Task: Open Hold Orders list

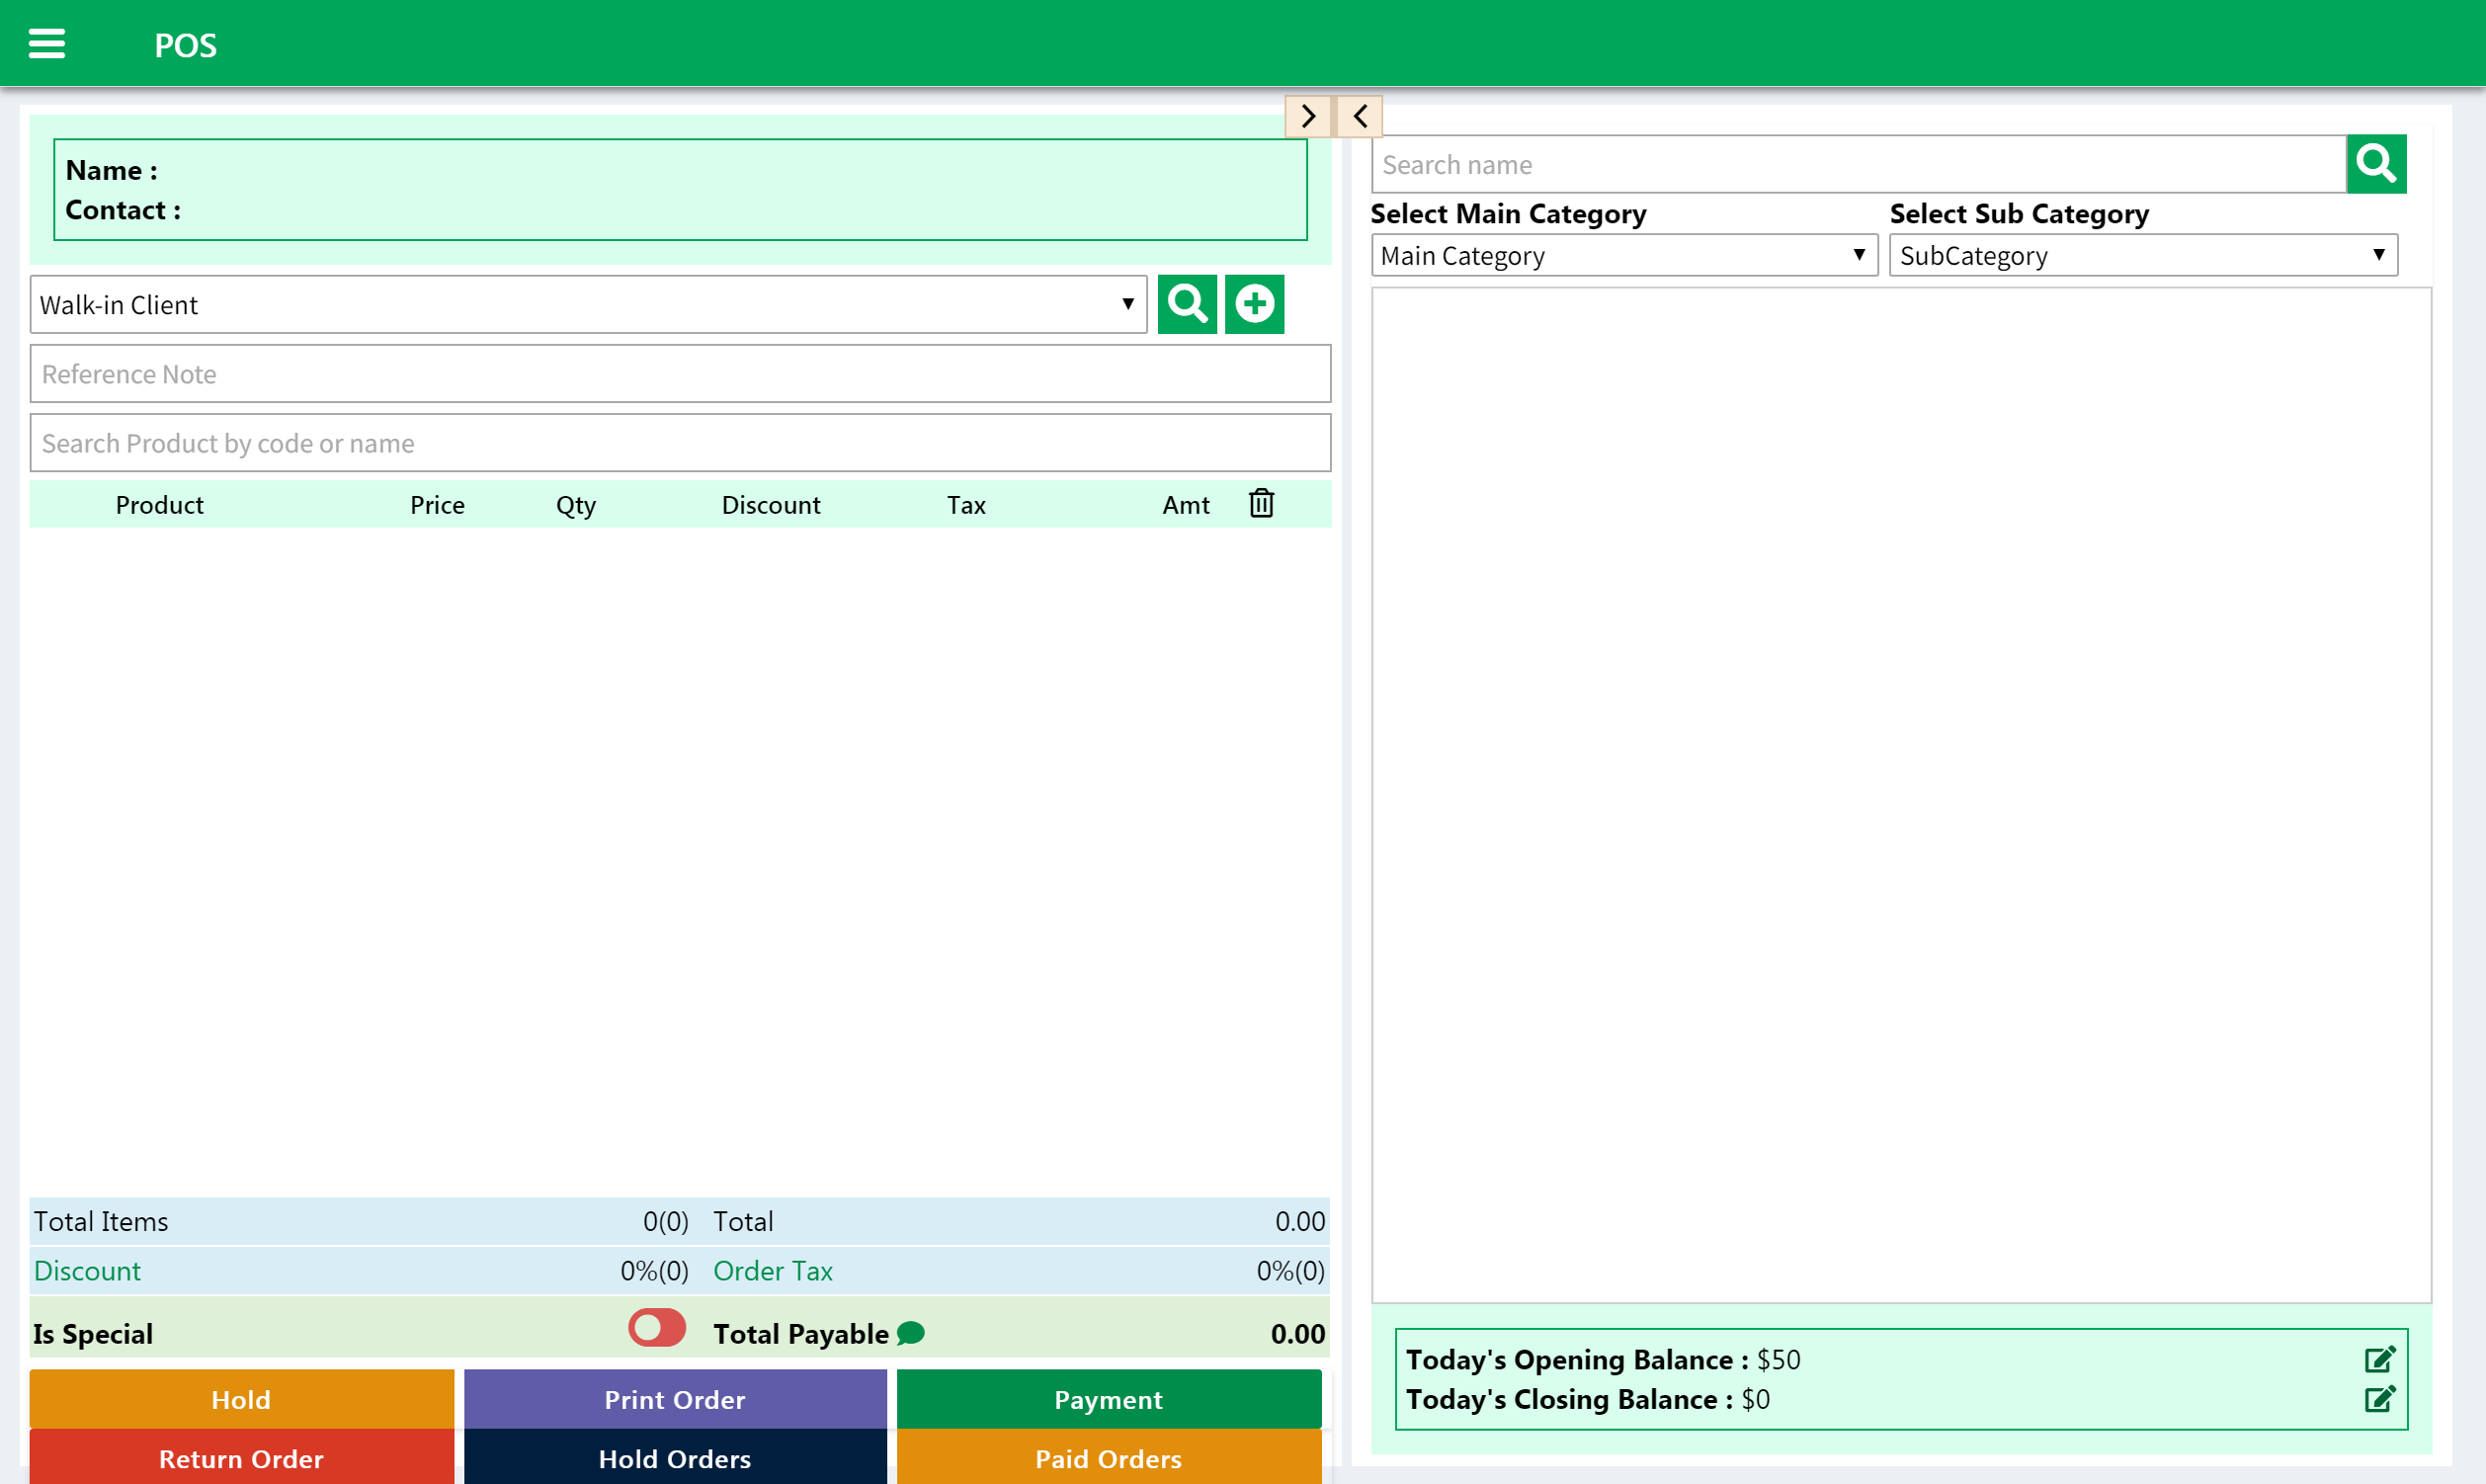Action: click(675, 1457)
